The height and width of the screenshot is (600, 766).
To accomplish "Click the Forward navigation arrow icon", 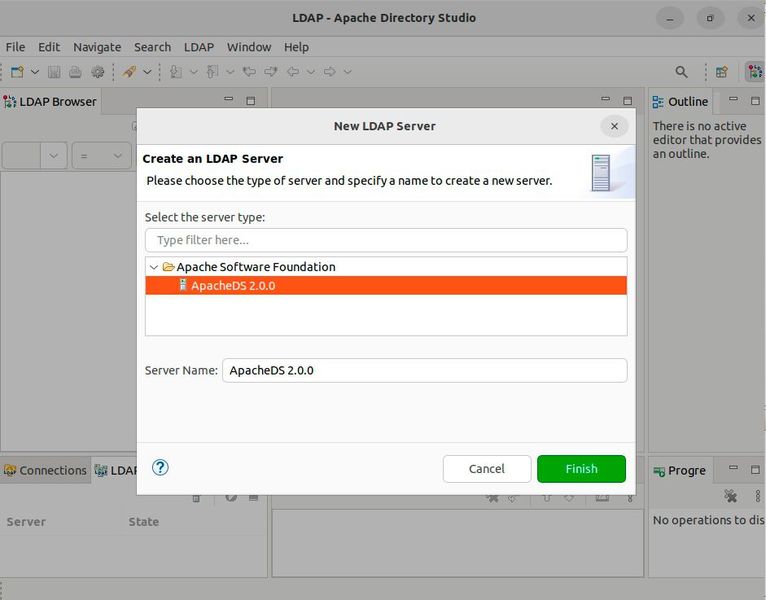I will pyautogui.click(x=330, y=72).
